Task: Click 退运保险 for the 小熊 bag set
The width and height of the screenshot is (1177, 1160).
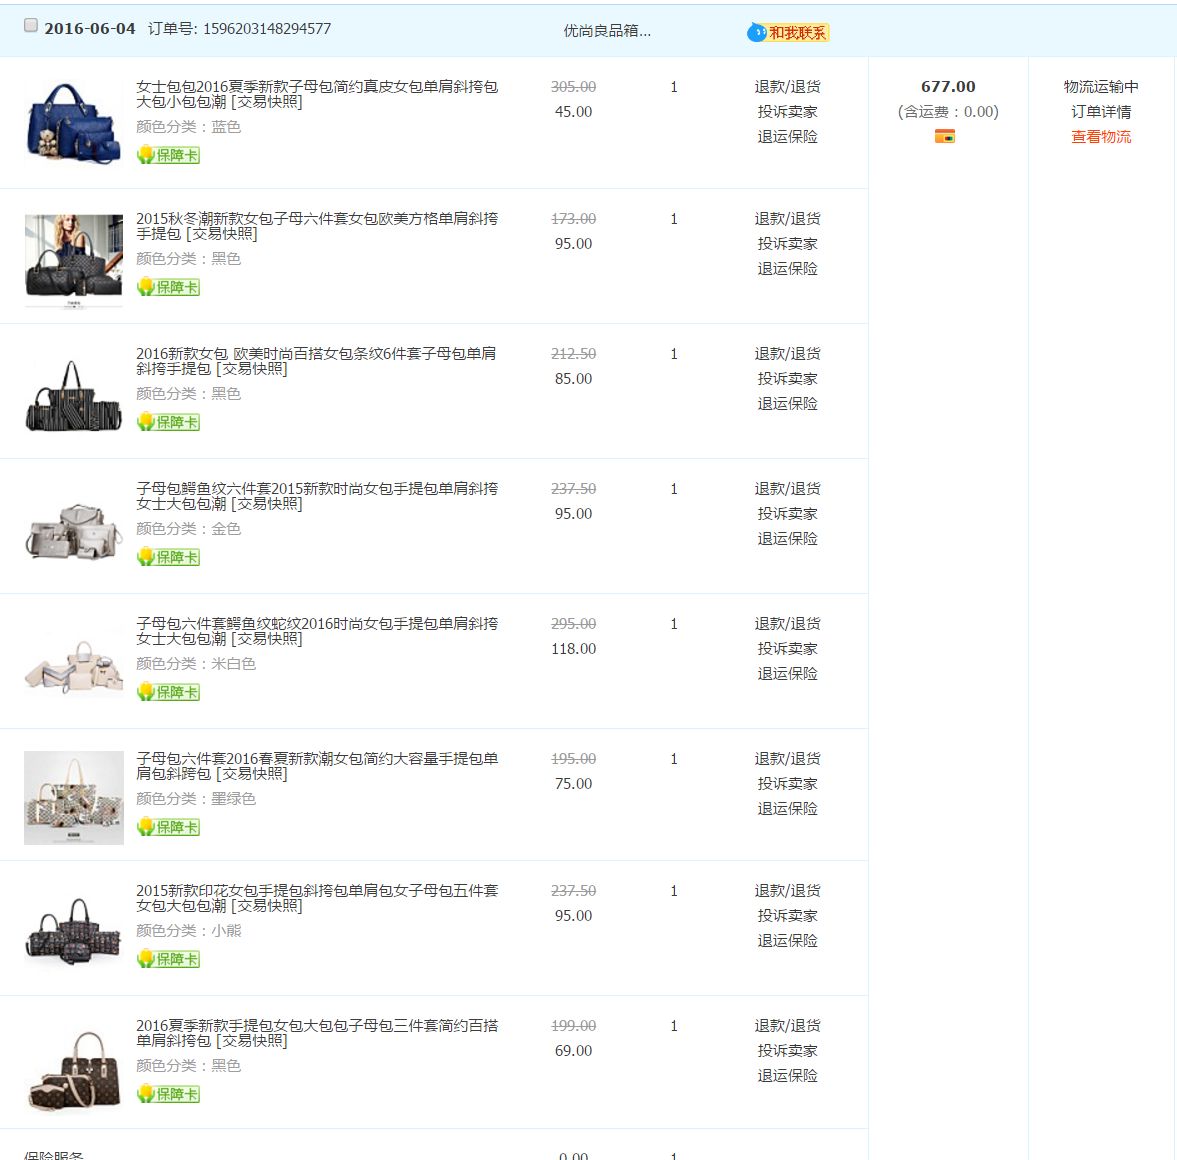Action: pos(787,942)
